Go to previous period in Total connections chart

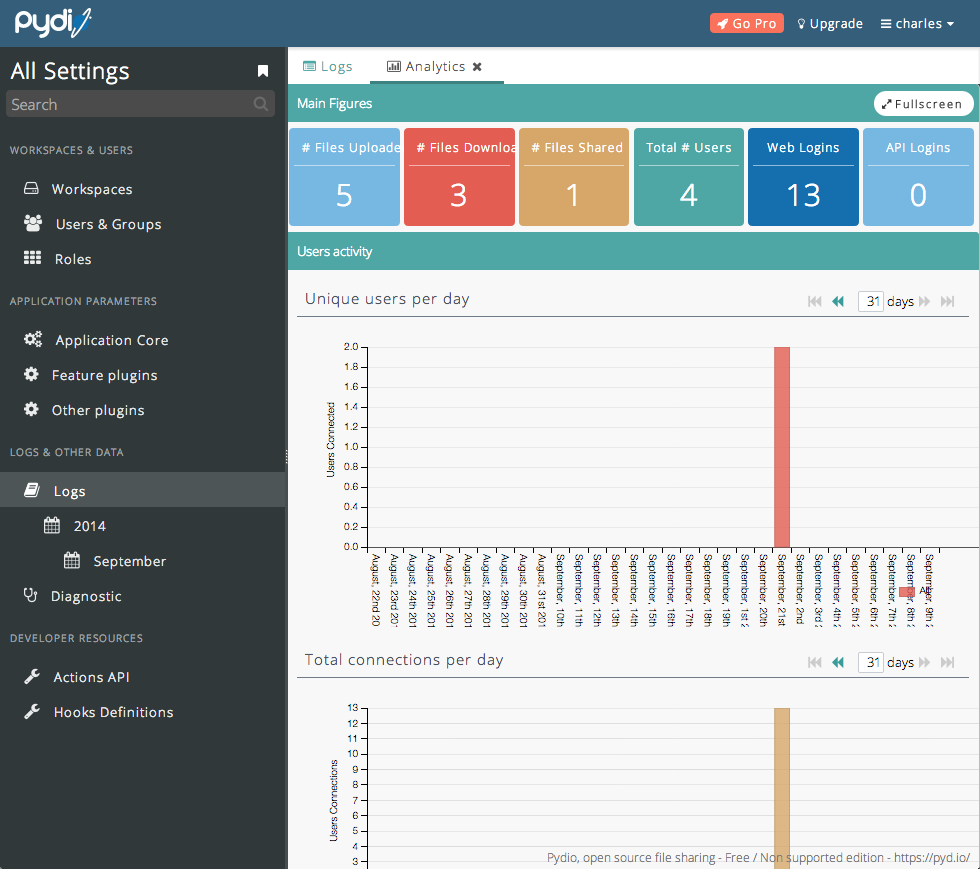click(838, 662)
